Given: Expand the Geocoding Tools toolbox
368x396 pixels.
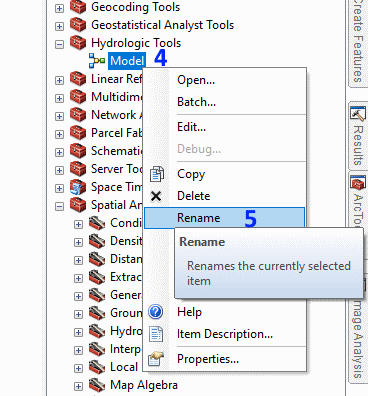Looking at the screenshot, I should click(x=59, y=8).
